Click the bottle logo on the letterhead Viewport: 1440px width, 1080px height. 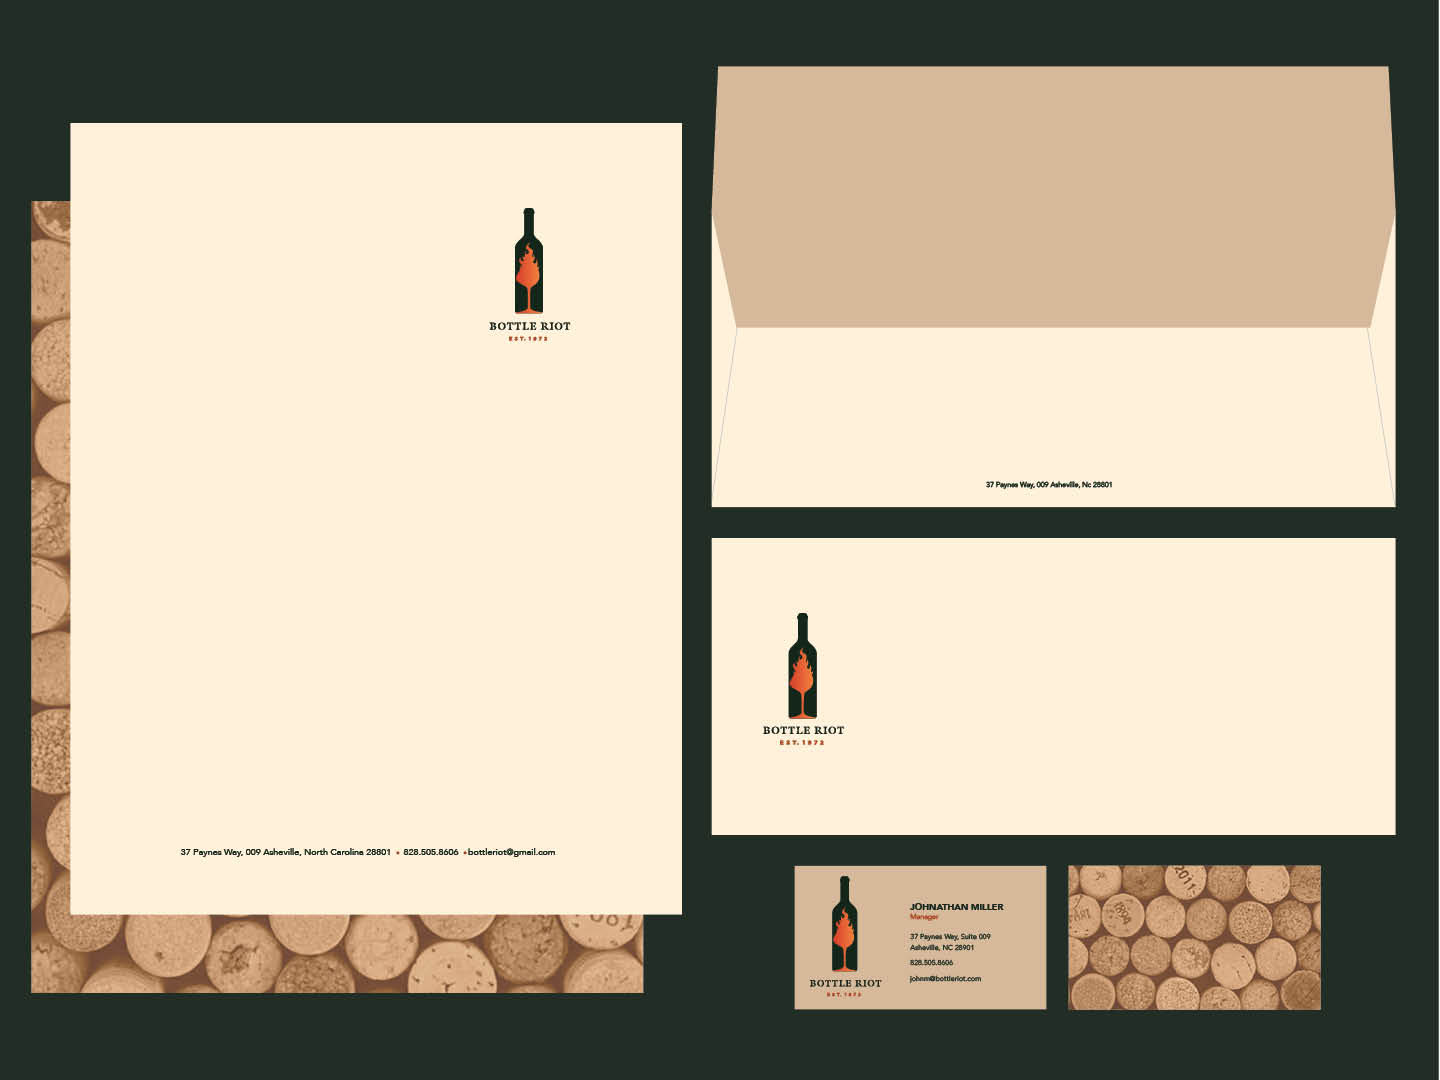529,260
